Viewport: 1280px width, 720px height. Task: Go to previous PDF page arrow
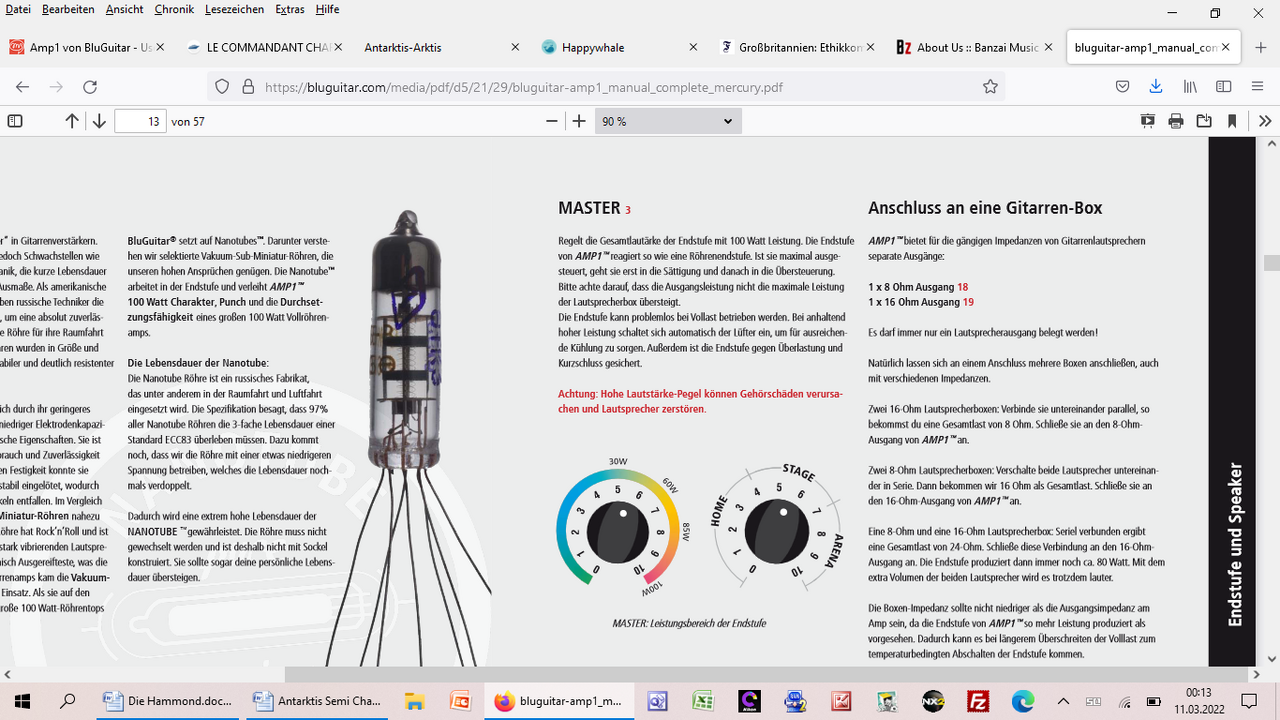pyautogui.click(x=72, y=121)
